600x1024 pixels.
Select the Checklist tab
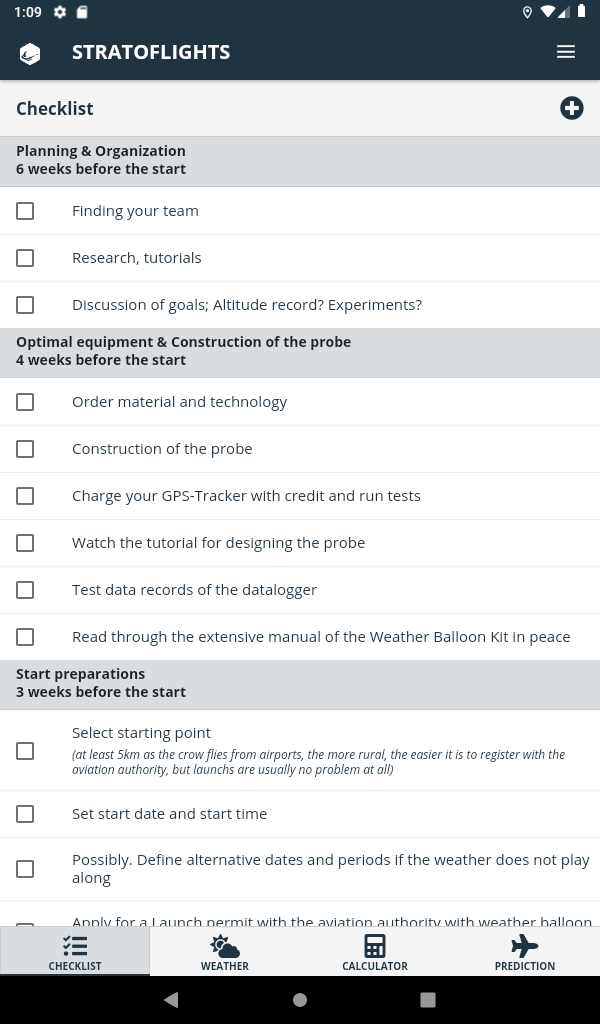pos(75,952)
